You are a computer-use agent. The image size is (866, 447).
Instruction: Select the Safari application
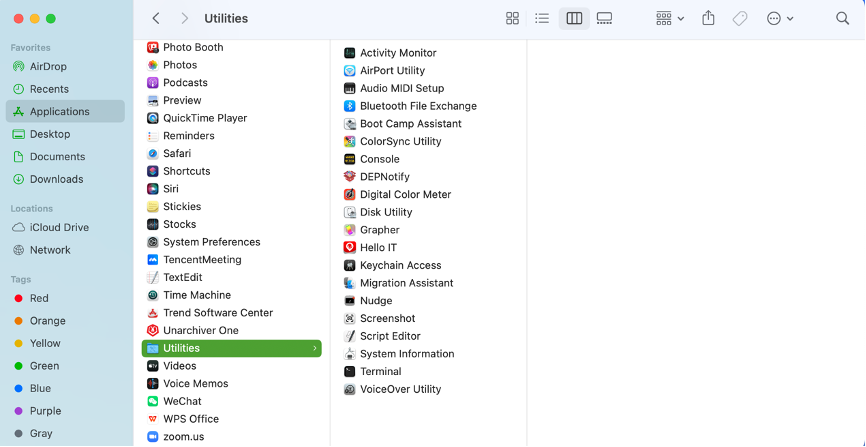[x=176, y=153]
